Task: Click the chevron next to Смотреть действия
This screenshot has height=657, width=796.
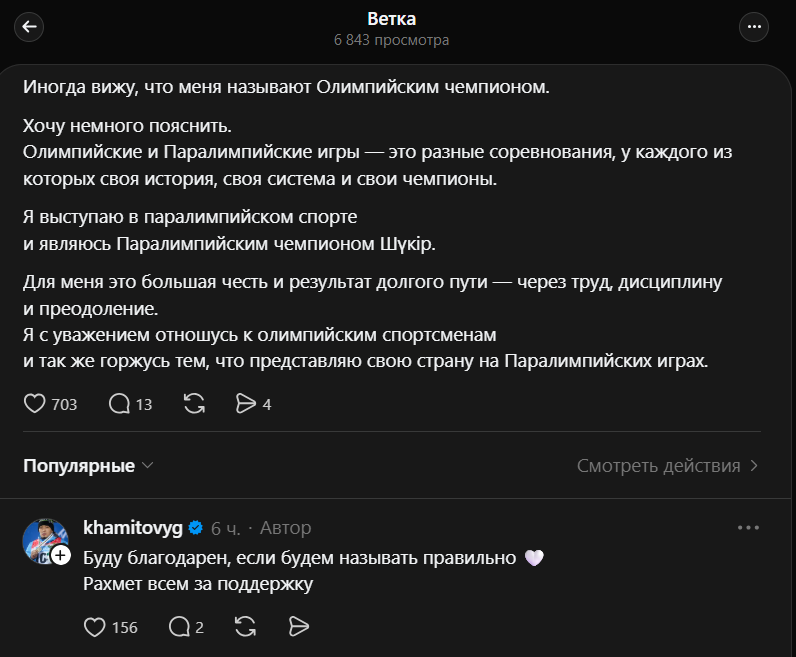Action: tap(754, 466)
